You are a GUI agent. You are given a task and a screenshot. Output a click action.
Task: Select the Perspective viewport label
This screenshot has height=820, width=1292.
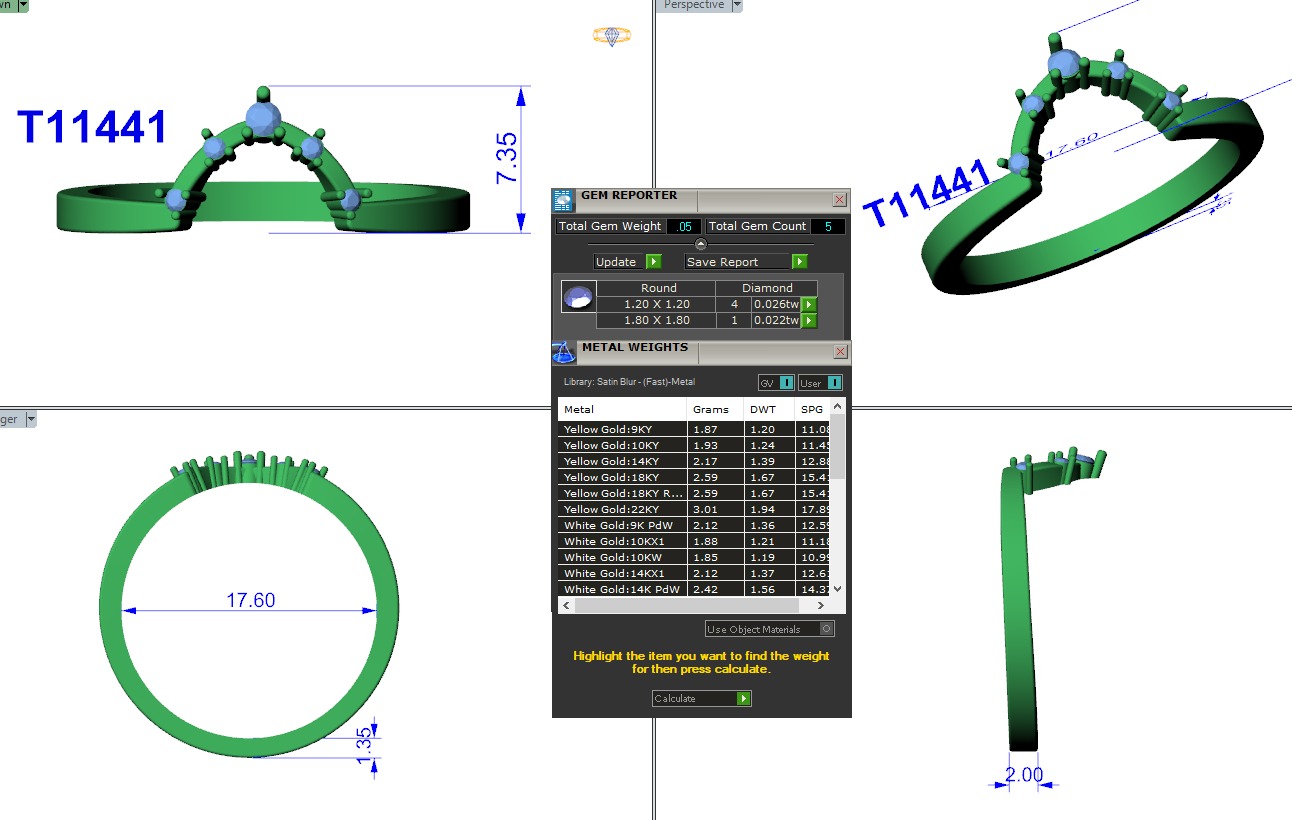point(693,5)
